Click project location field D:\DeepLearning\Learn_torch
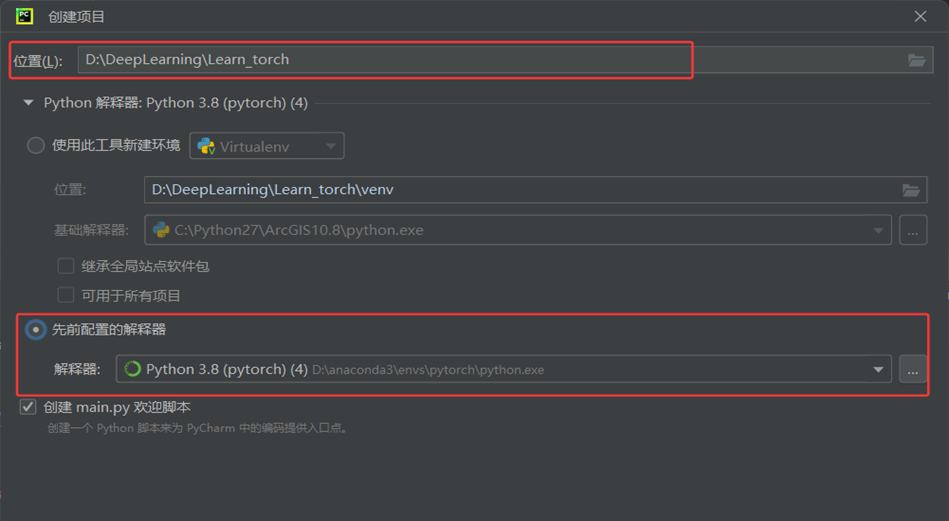This screenshot has width=949, height=521. tap(505, 59)
